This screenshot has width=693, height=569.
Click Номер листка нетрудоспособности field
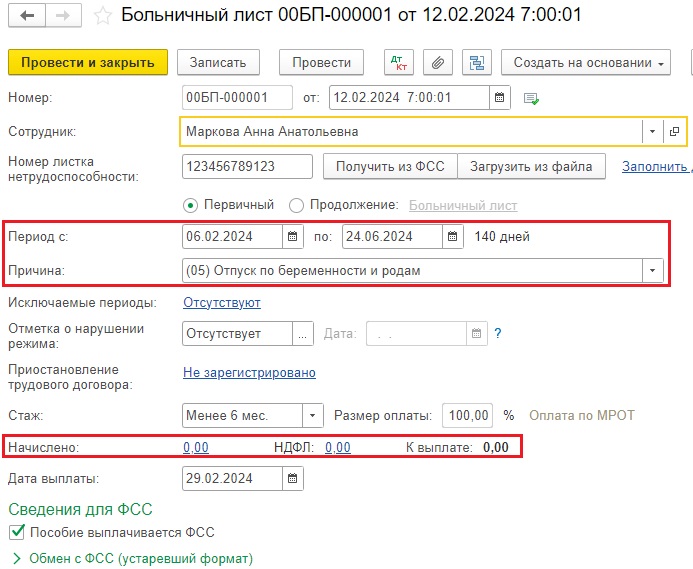coord(247,167)
